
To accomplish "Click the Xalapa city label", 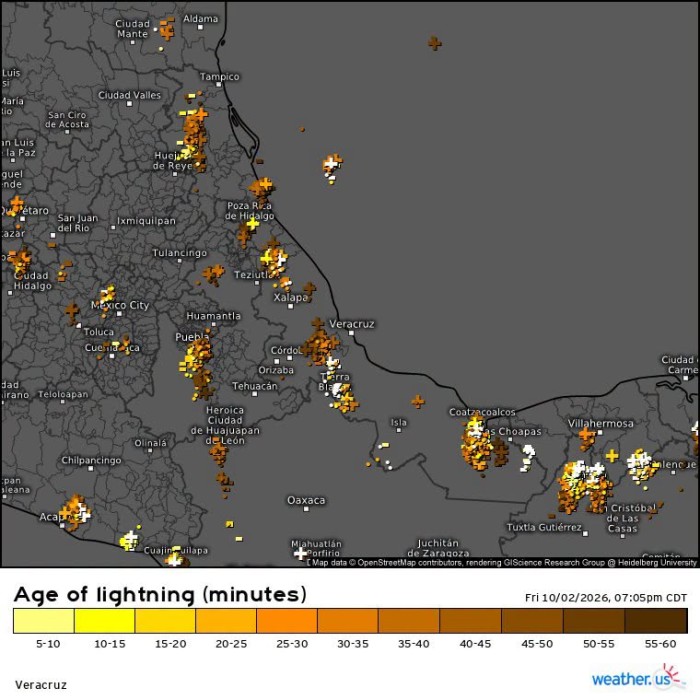I will pos(291,297).
